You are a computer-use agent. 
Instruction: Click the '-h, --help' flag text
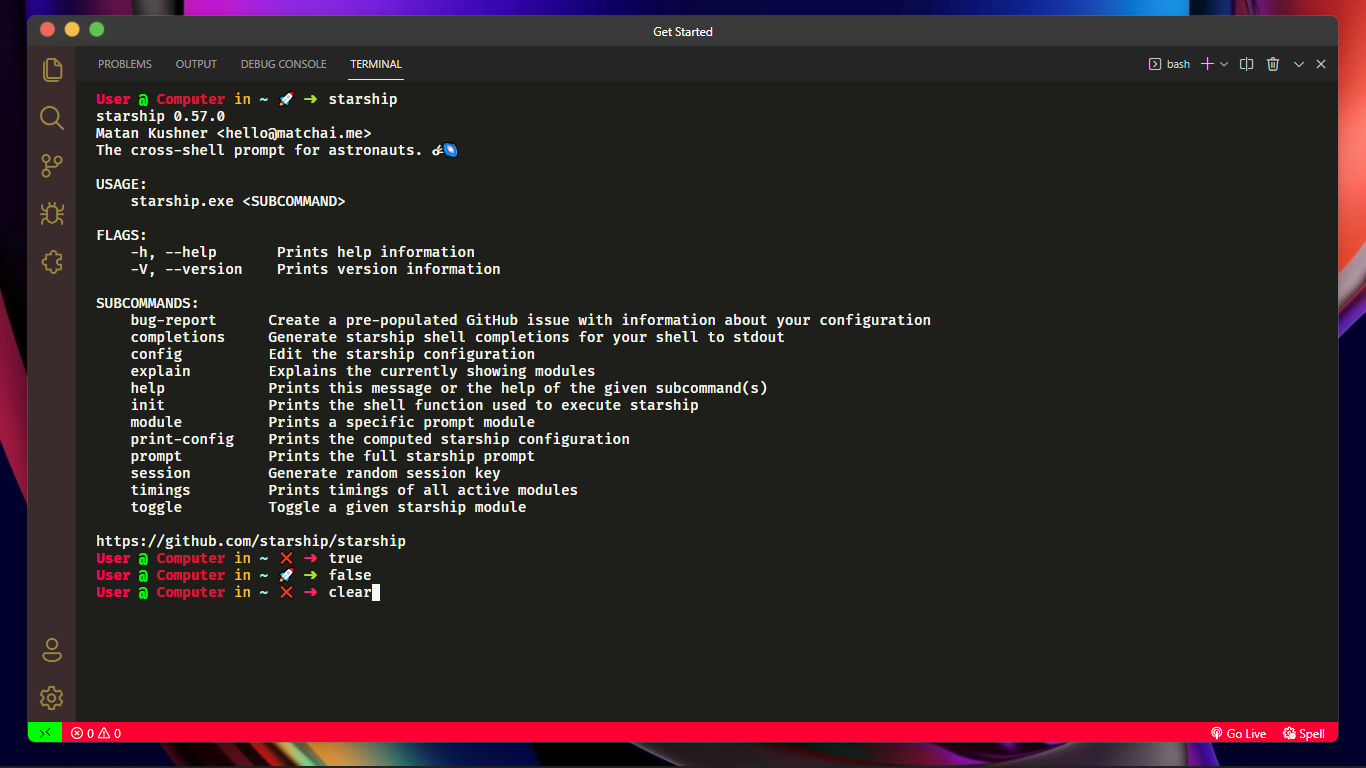[x=173, y=252]
